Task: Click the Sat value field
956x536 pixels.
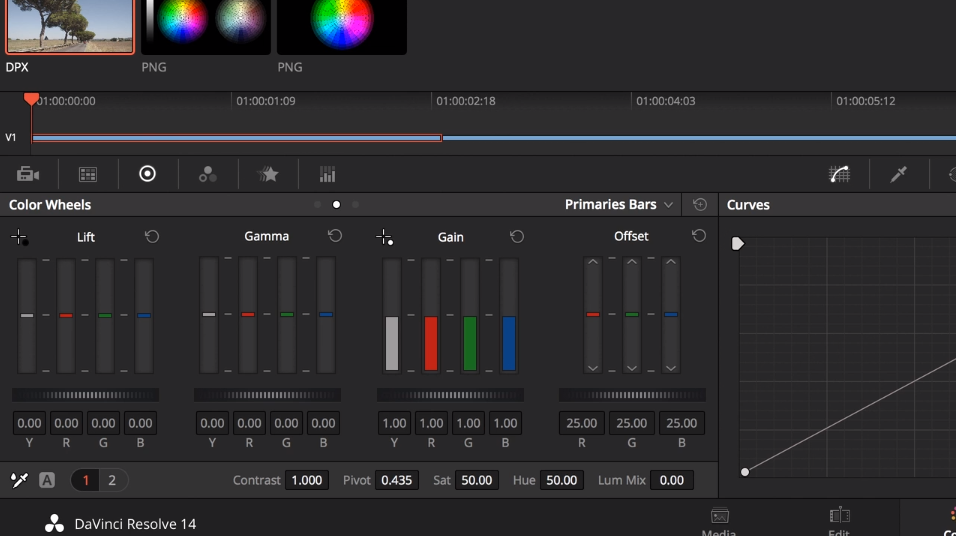Action: click(x=477, y=481)
